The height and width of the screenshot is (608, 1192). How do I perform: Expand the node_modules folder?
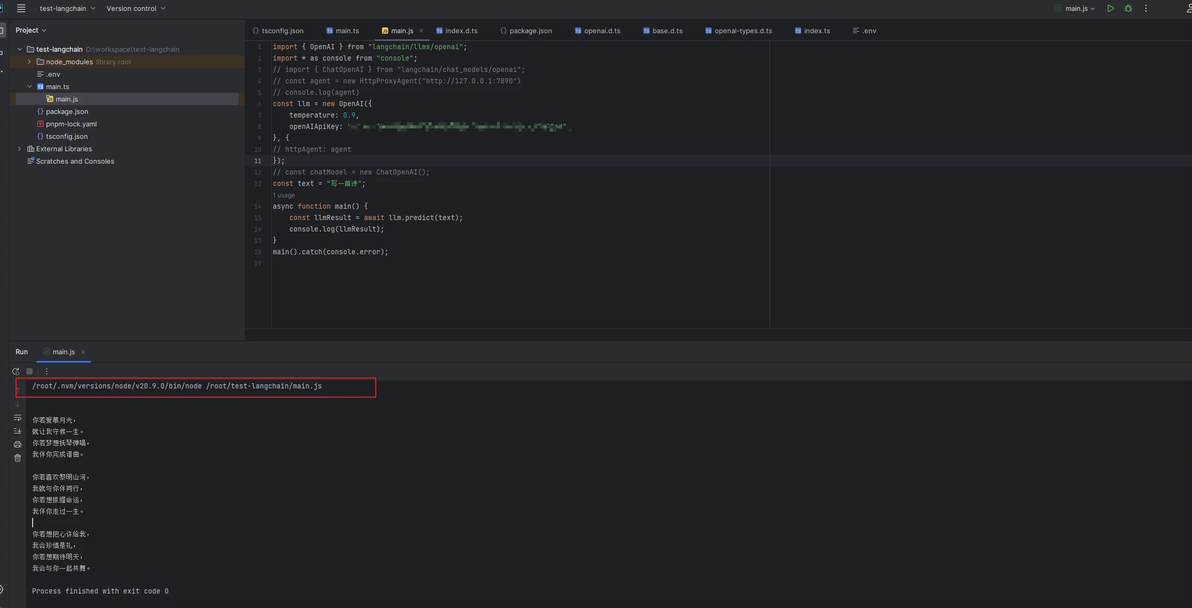click(x=29, y=62)
